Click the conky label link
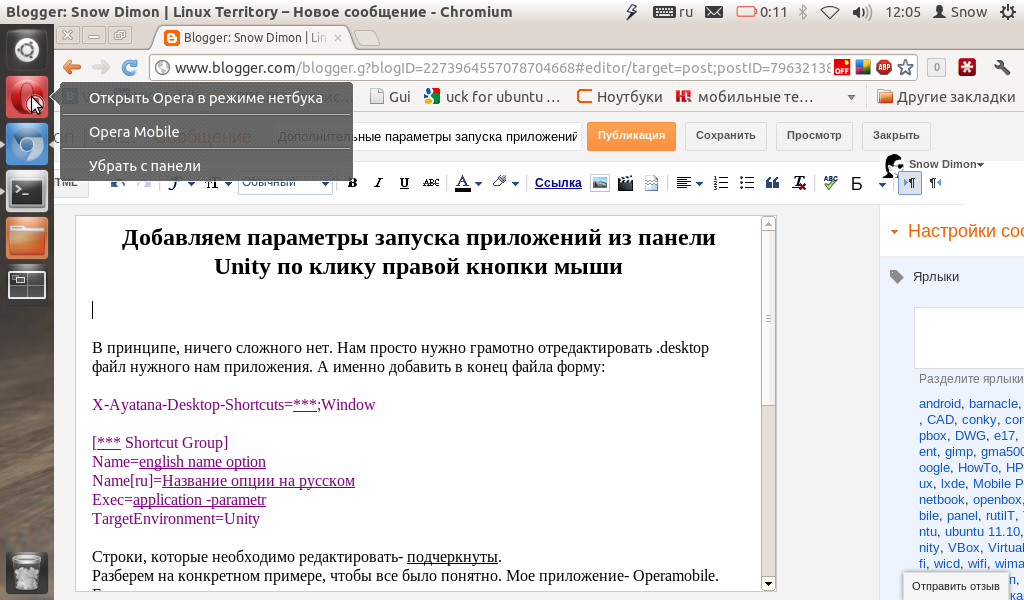The height and width of the screenshot is (600, 1024). 979,420
